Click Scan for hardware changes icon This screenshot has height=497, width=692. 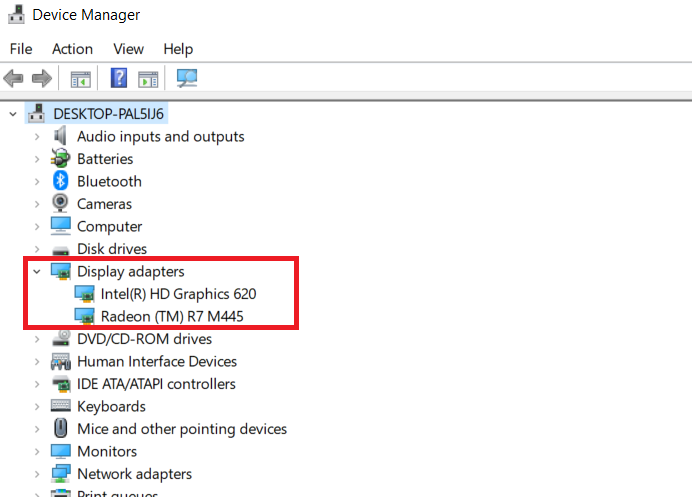click(x=187, y=79)
